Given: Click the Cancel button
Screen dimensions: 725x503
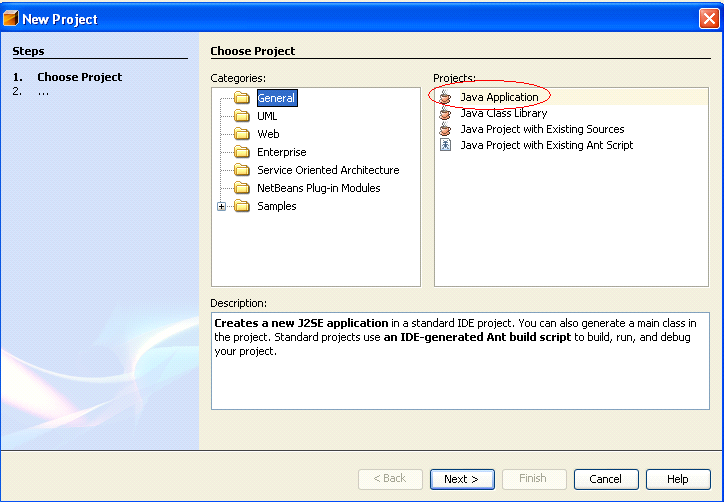Looking at the screenshot, I should click(x=606, y=479).
